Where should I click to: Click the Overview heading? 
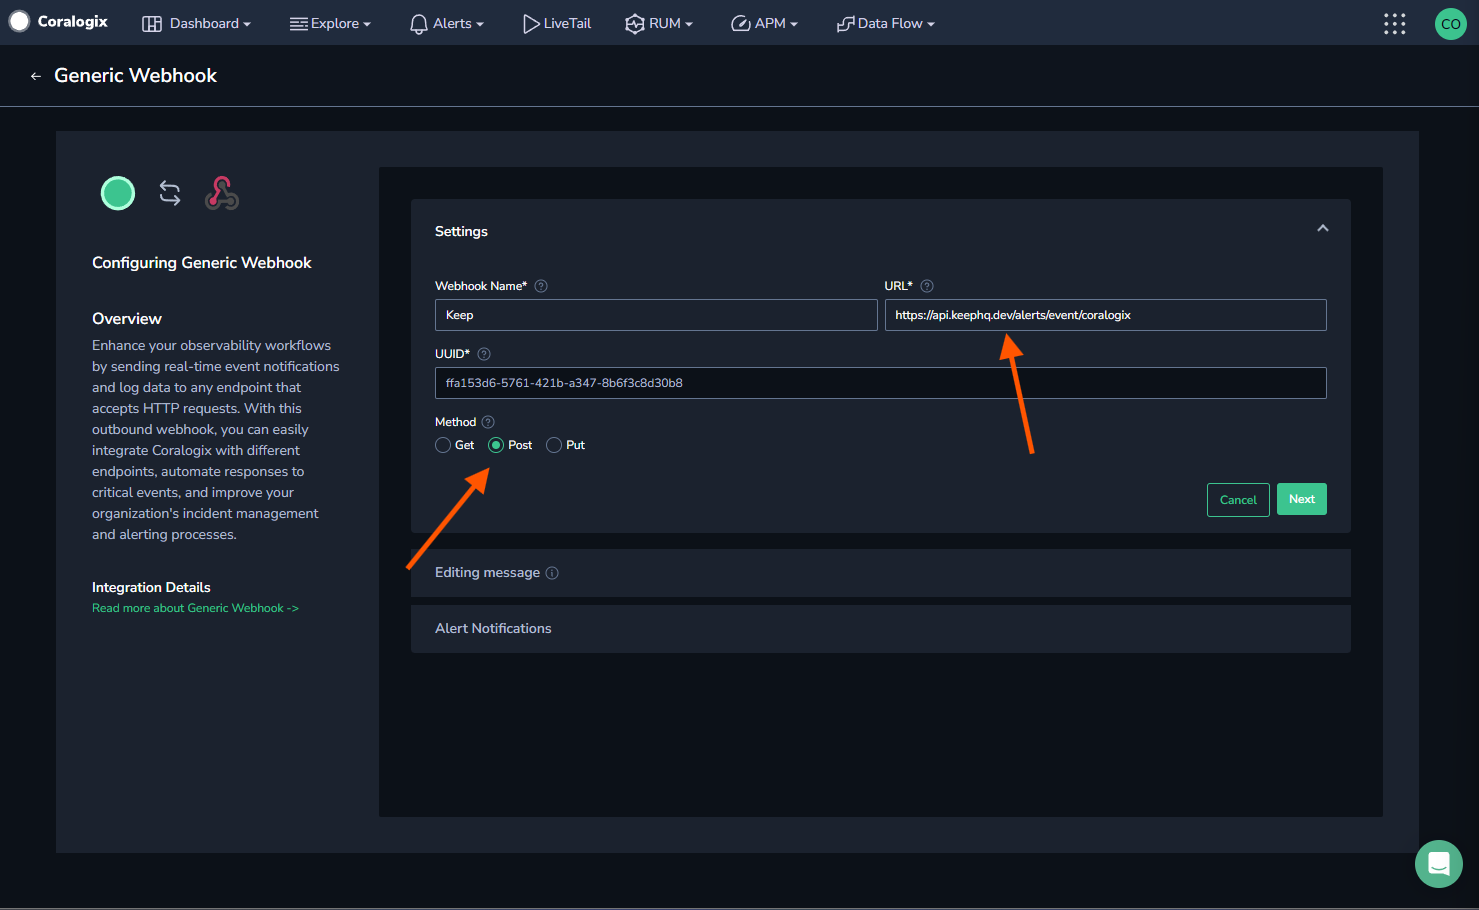point(127,319)
